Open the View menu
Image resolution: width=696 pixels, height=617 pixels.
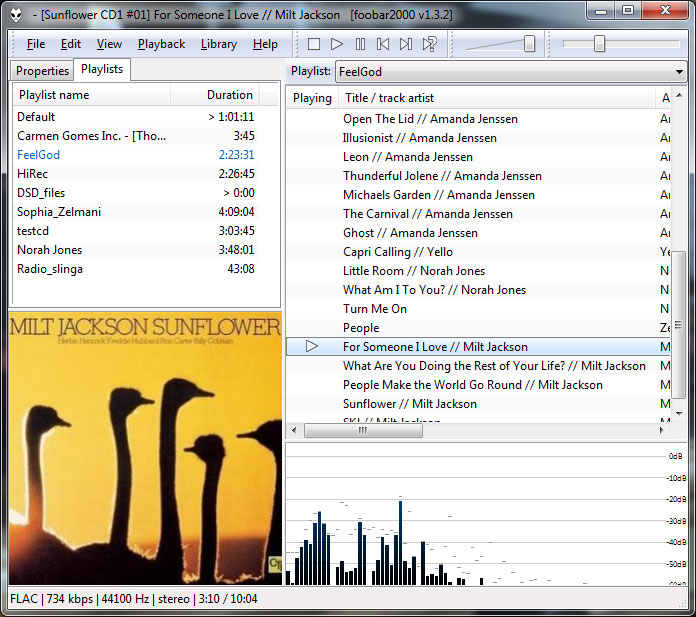pos(109,44)
